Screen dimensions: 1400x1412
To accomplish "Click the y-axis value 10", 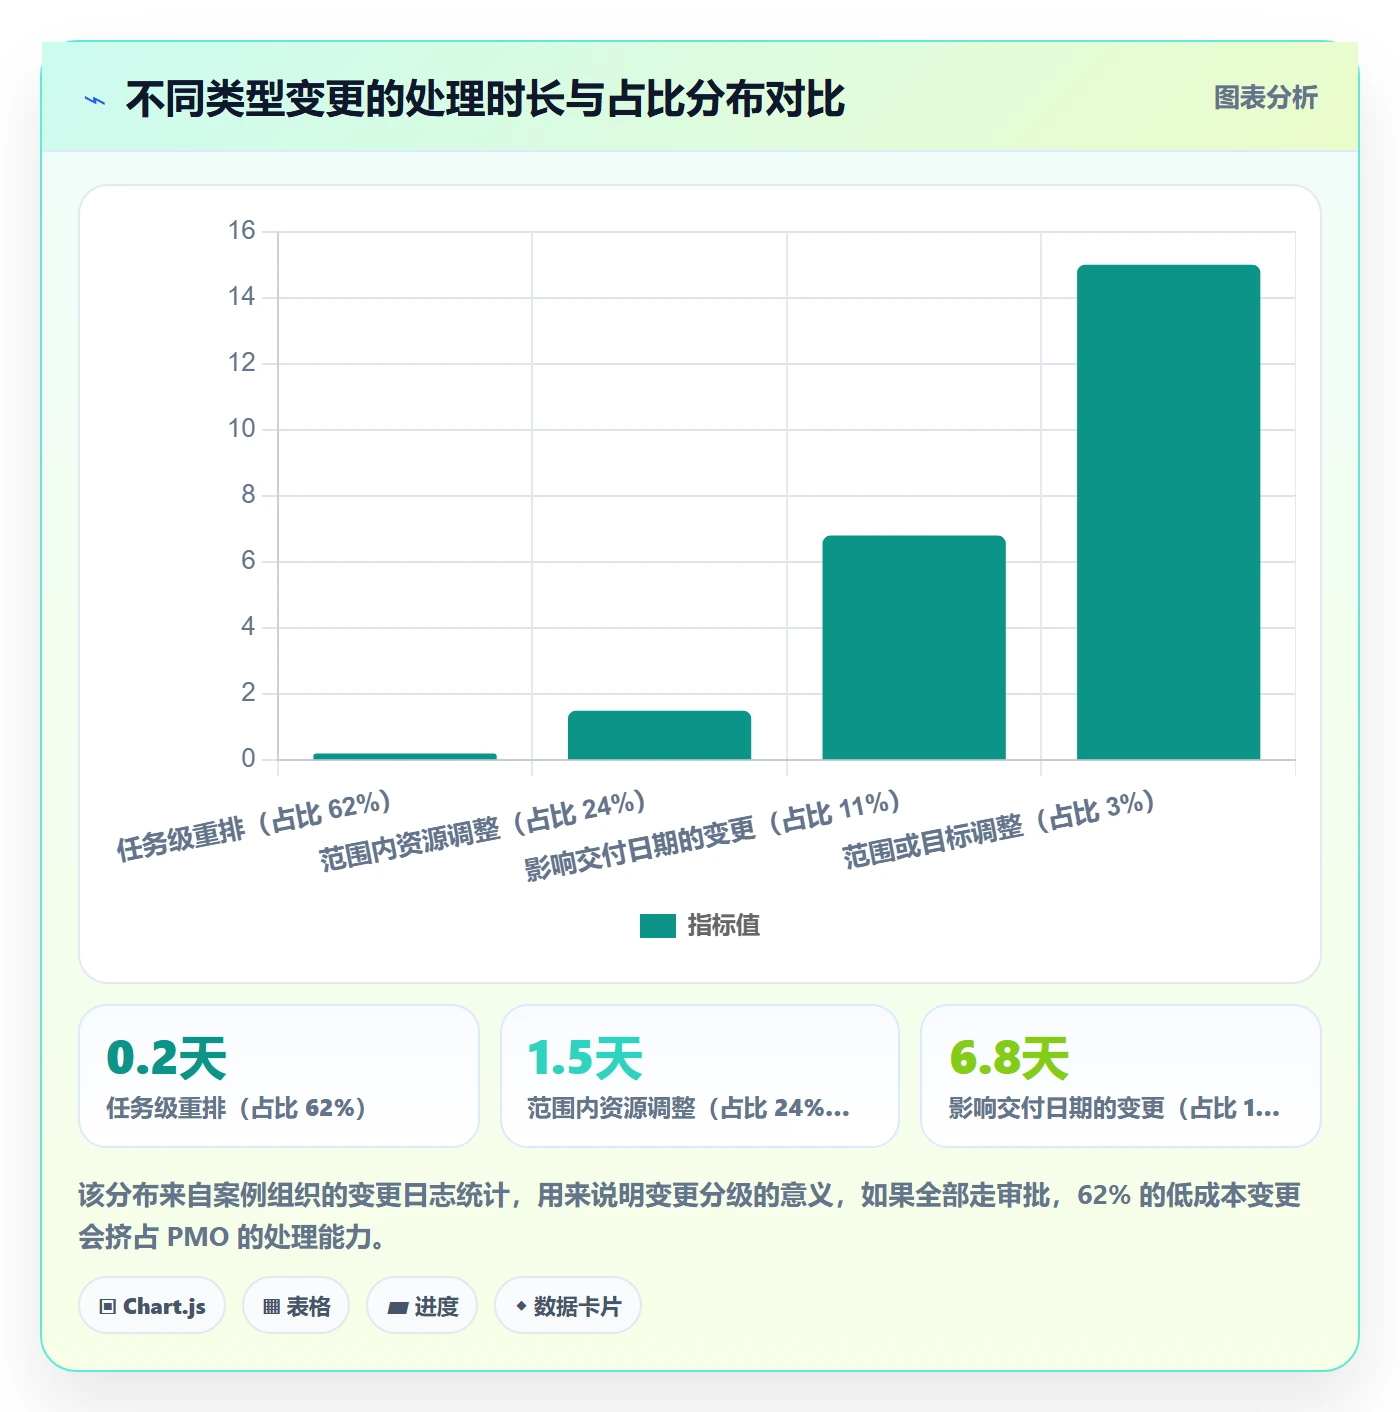I will [x=242, y=429].
